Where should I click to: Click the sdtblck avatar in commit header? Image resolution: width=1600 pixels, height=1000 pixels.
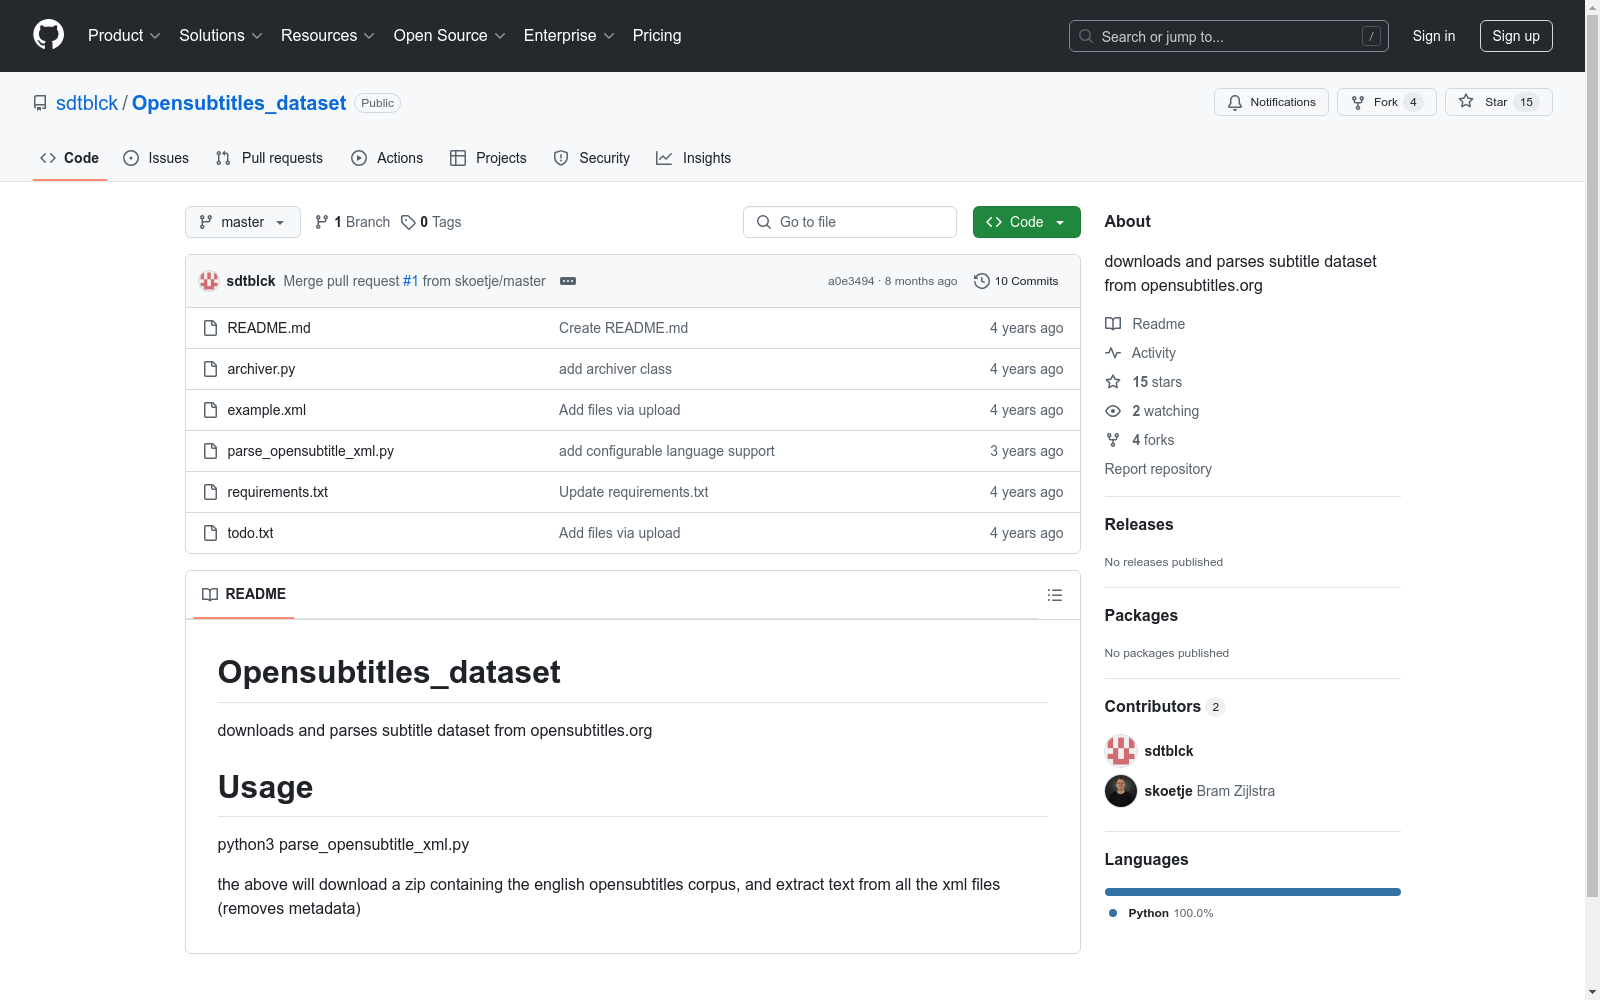click(x=209, y=281)
